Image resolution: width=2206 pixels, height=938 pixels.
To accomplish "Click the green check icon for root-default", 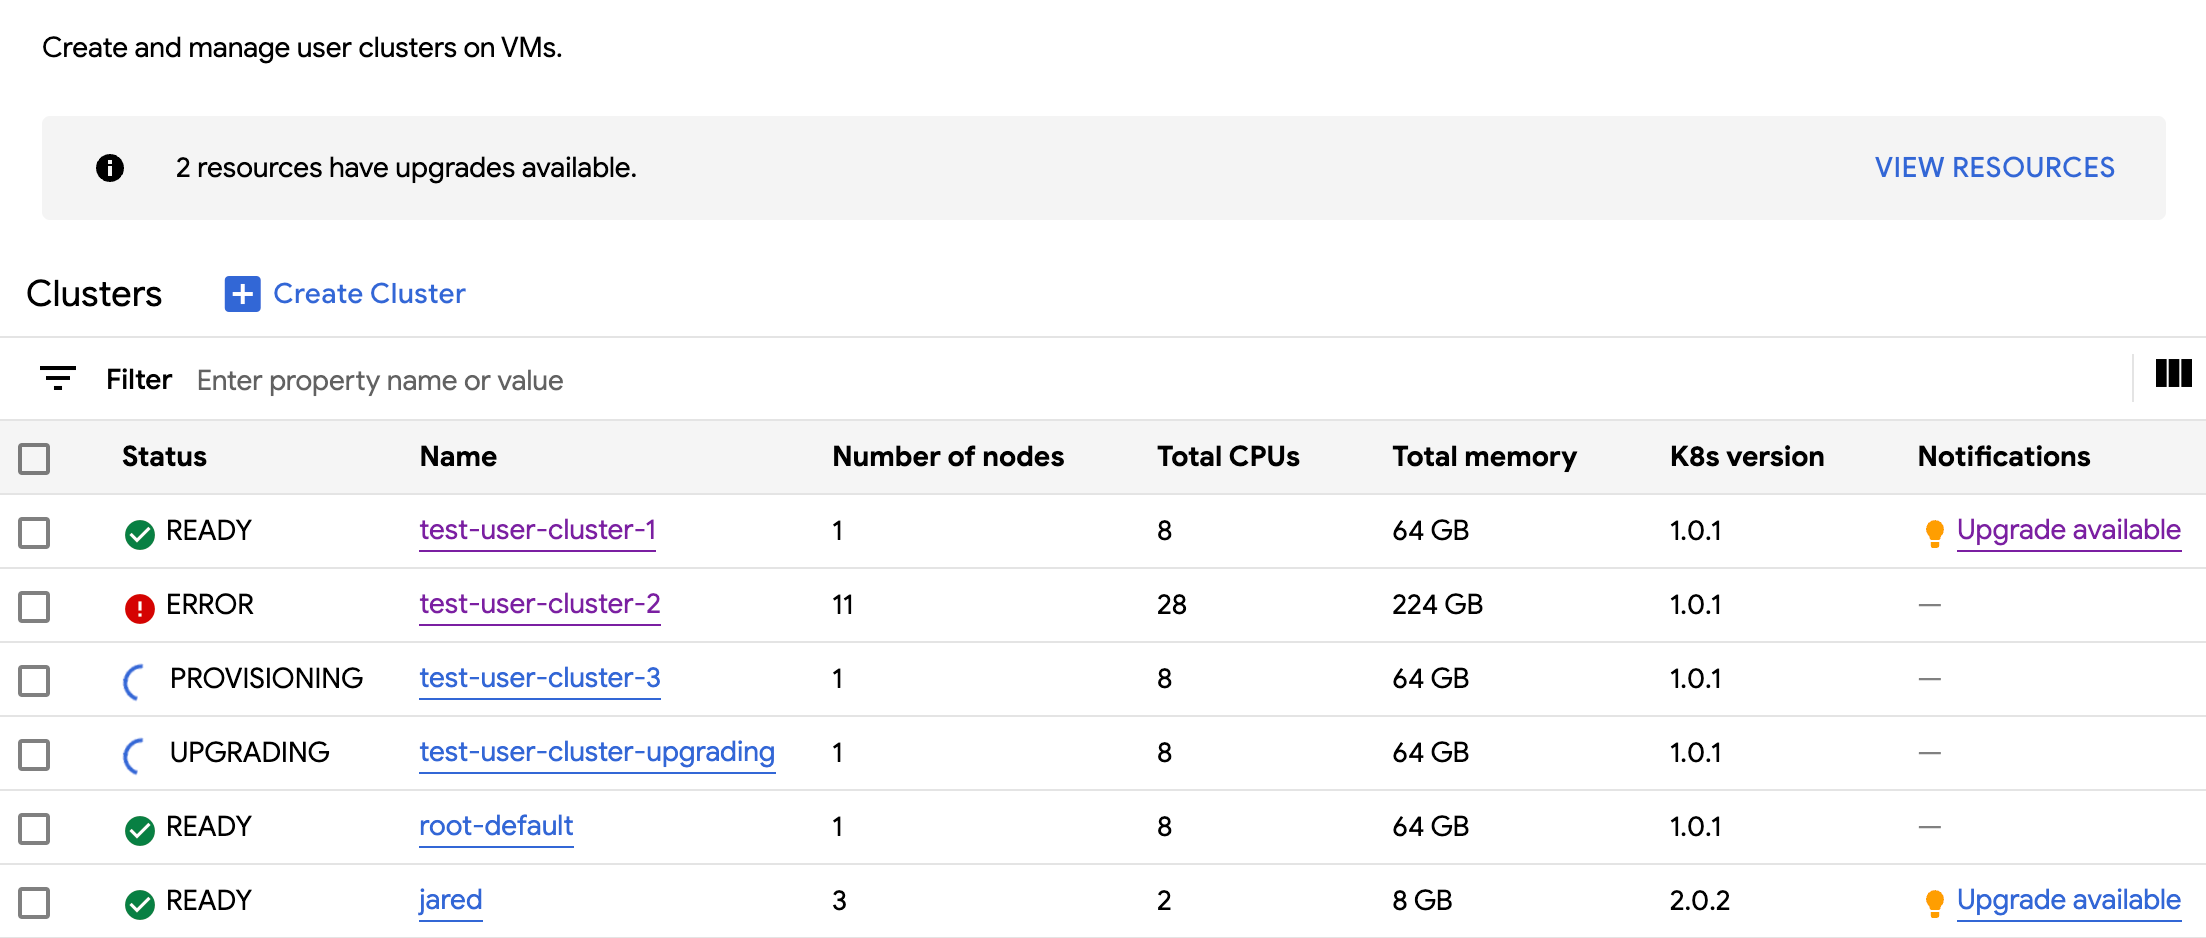I will coord(139,827).
